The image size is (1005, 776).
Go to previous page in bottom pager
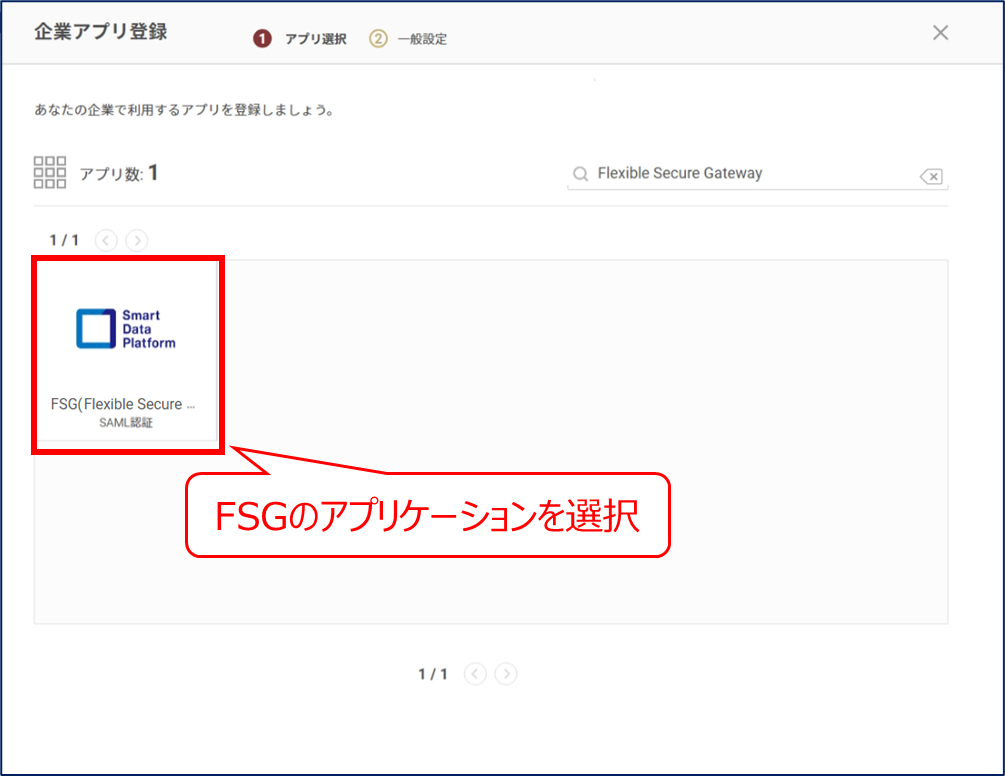pyautogui.click(x=475, y=673)
